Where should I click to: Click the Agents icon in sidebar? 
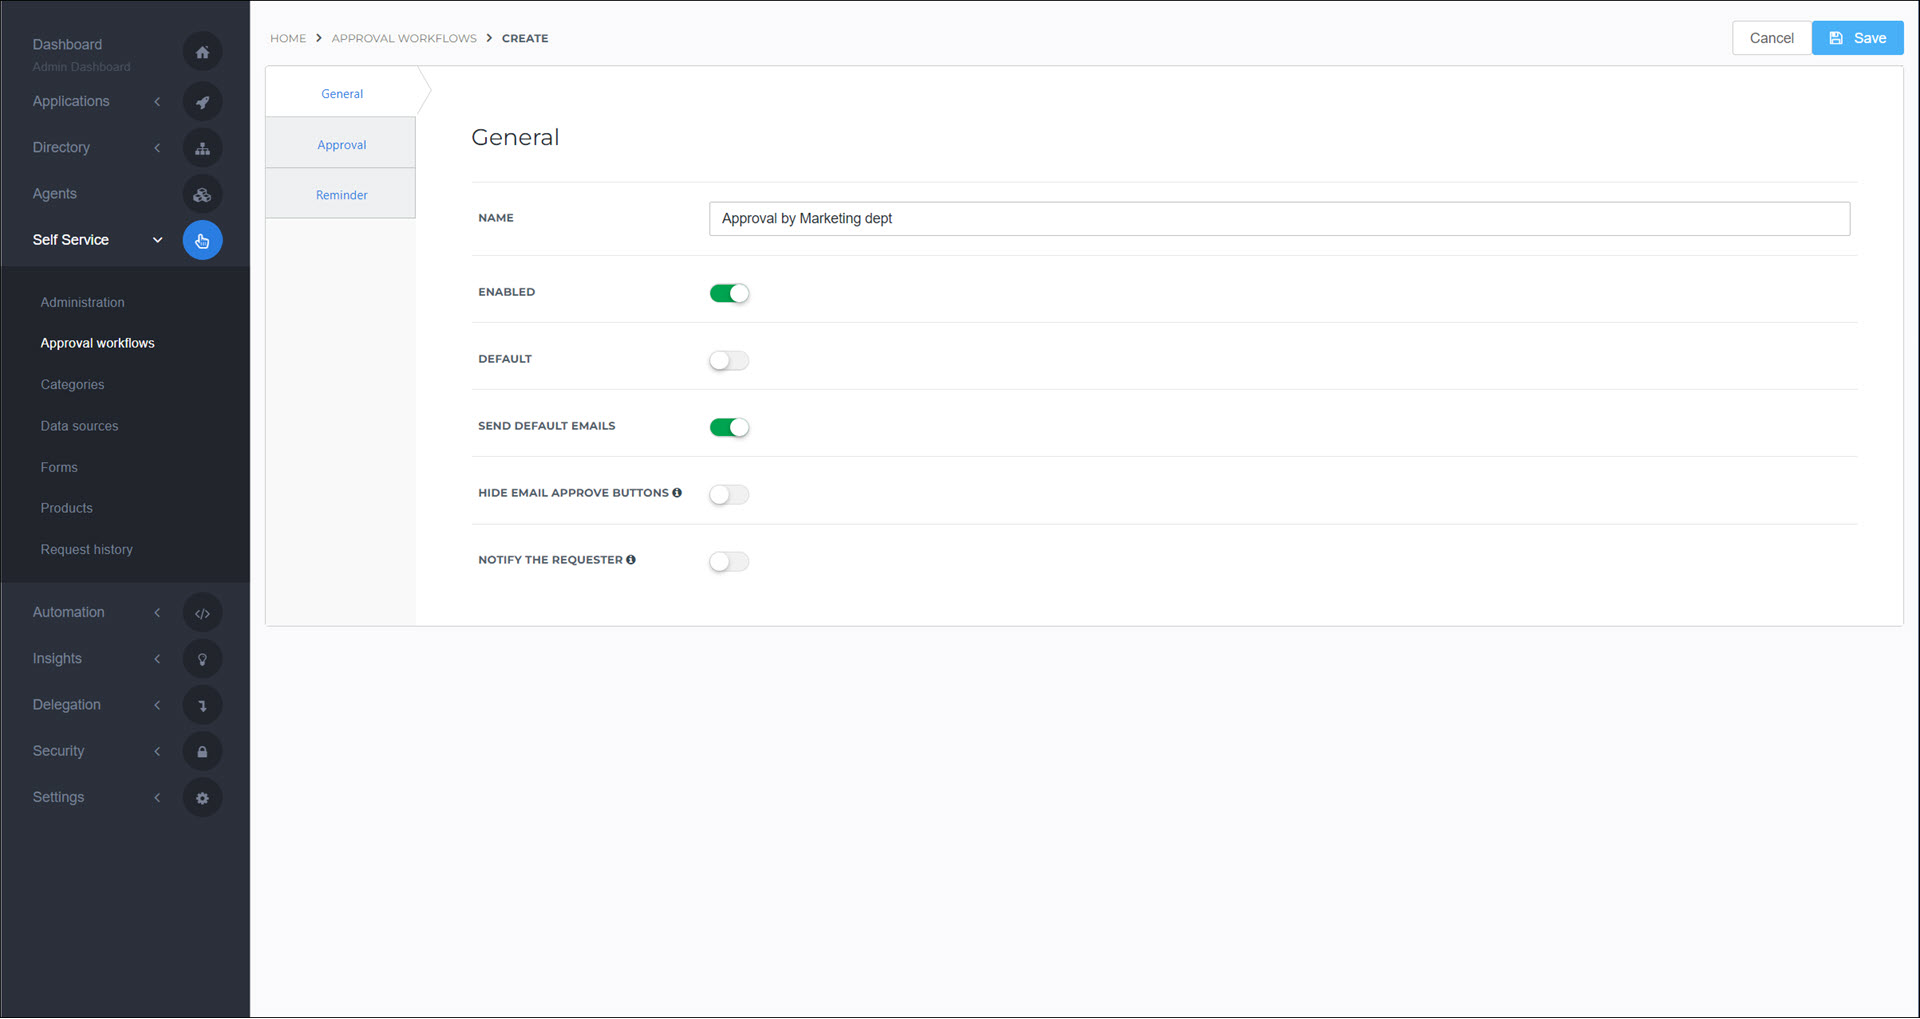click(202, 194)
